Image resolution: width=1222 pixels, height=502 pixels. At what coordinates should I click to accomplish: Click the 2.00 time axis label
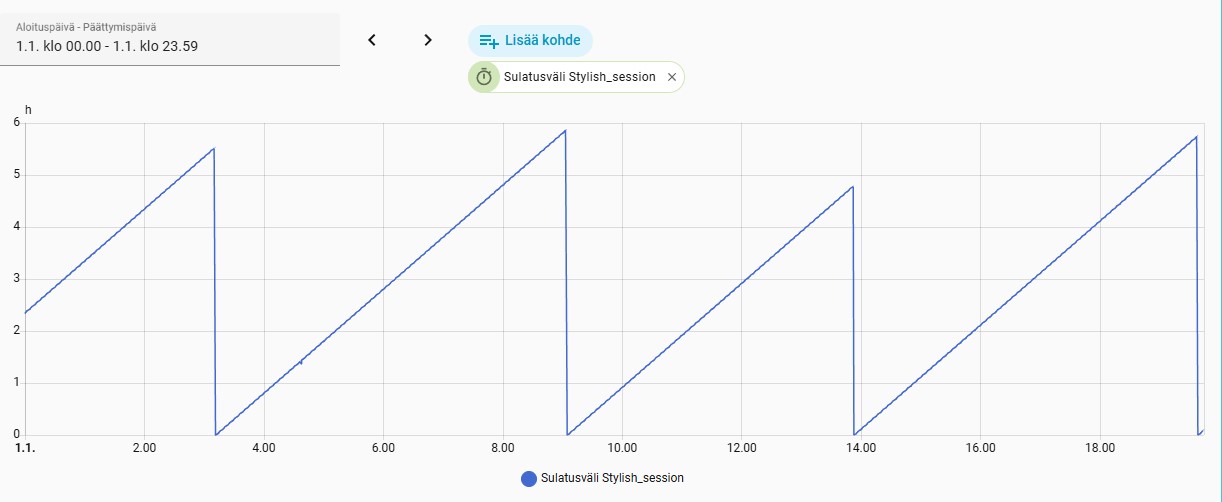145,448
